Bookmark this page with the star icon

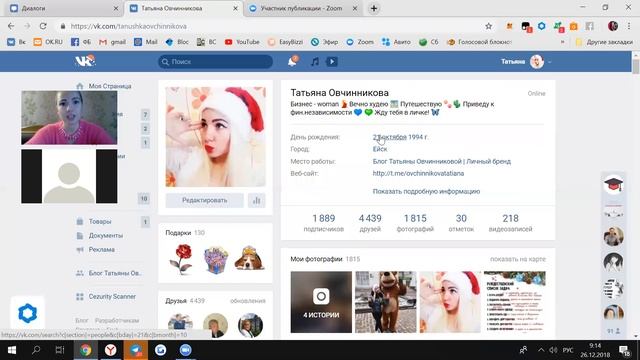click(x=488, y=26)
